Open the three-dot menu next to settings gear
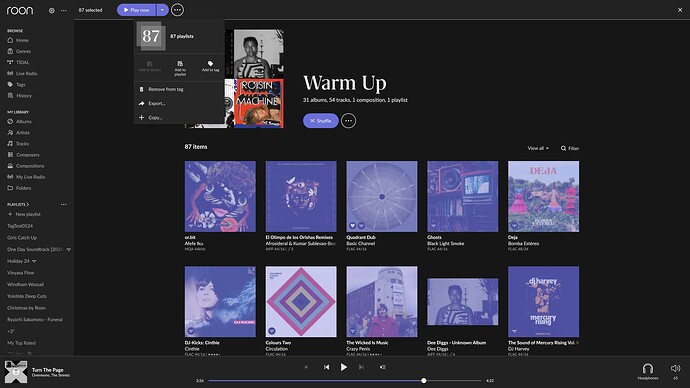Image resolution: width=690 pixels, height=388 pixels. pyautogui.click(x=64, y=11)
